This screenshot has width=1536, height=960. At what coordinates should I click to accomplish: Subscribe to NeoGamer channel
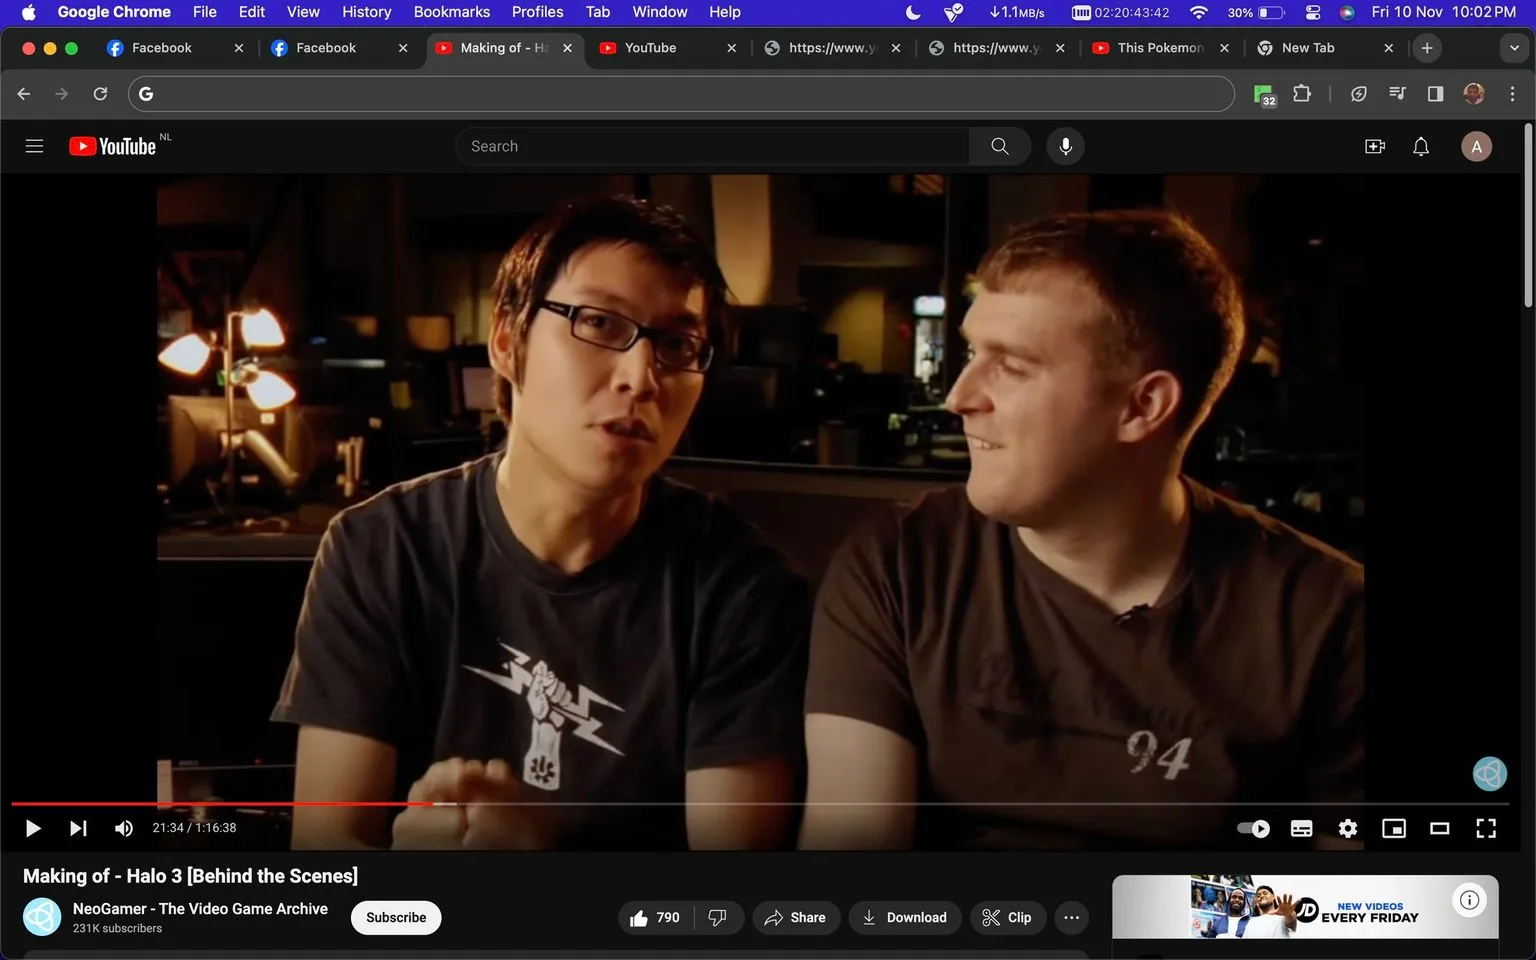(x=395, y=917)
